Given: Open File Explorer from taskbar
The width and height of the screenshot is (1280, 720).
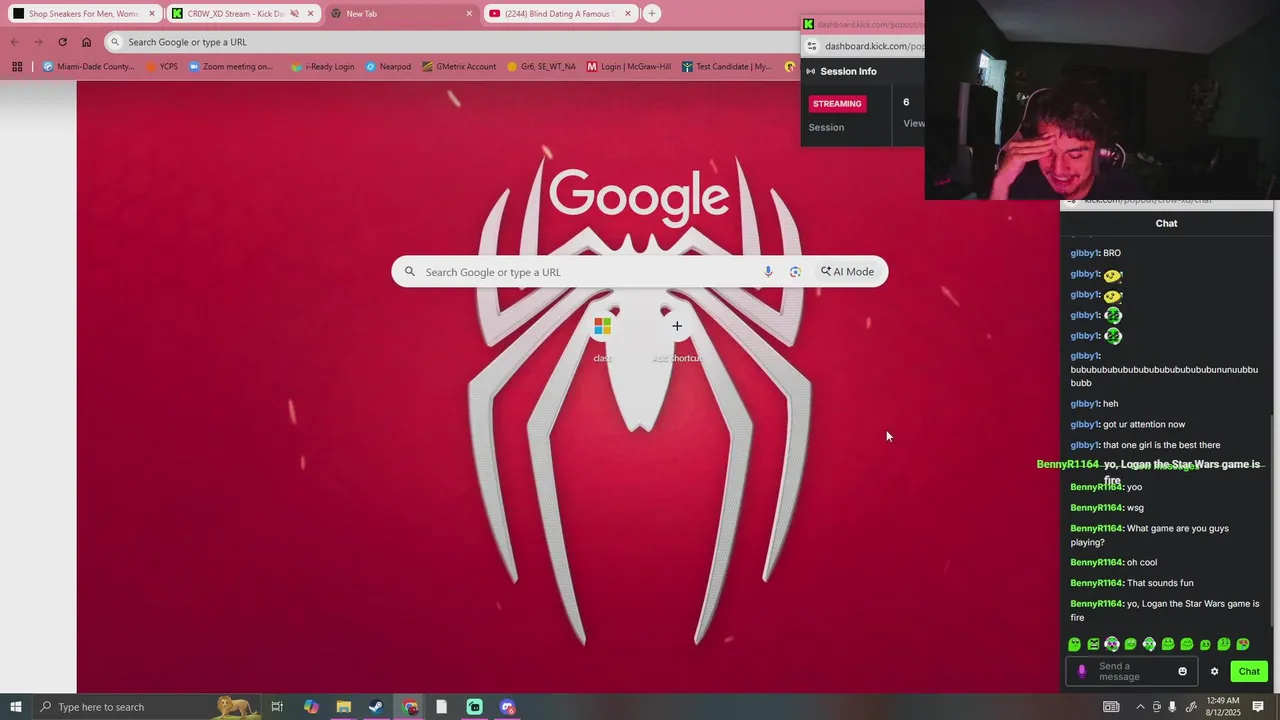Looking at the screenshot, I should point(343,707).
